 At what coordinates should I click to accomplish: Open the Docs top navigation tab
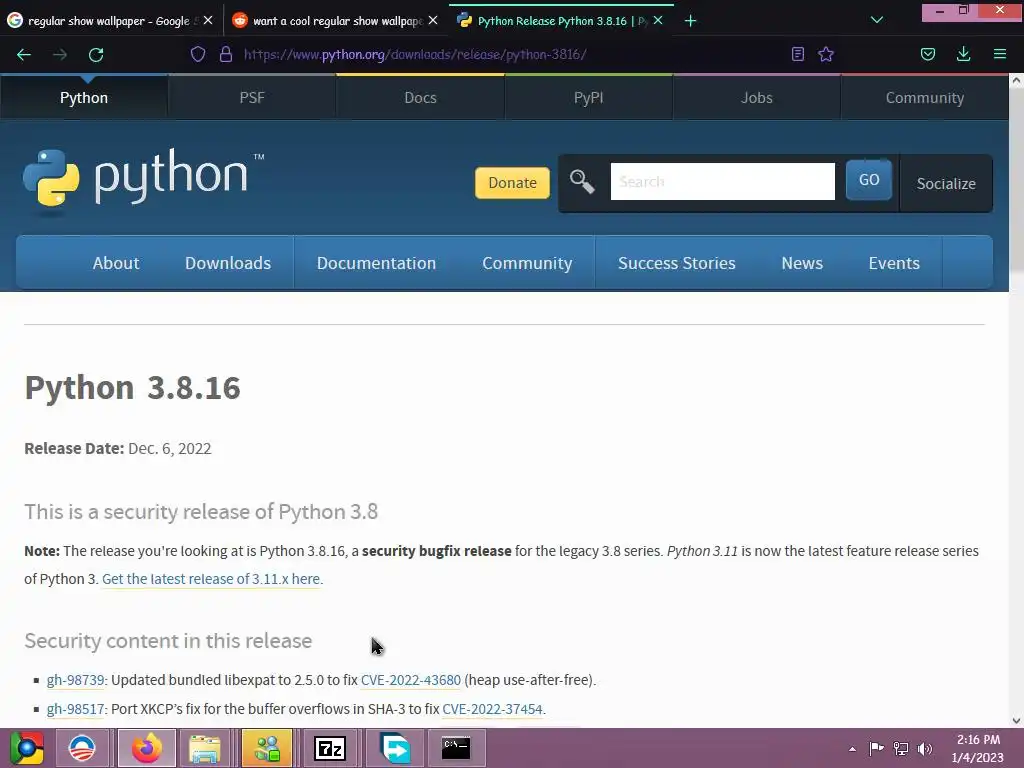click(x=420, y=98)
